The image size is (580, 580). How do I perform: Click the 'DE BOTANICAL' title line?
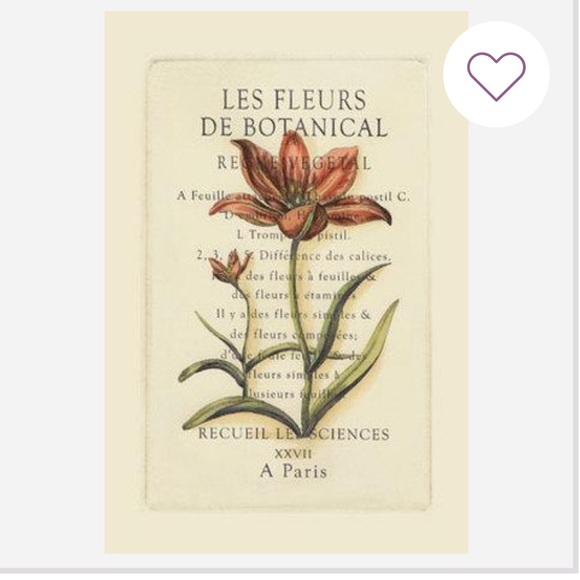(x=294, y=127)
